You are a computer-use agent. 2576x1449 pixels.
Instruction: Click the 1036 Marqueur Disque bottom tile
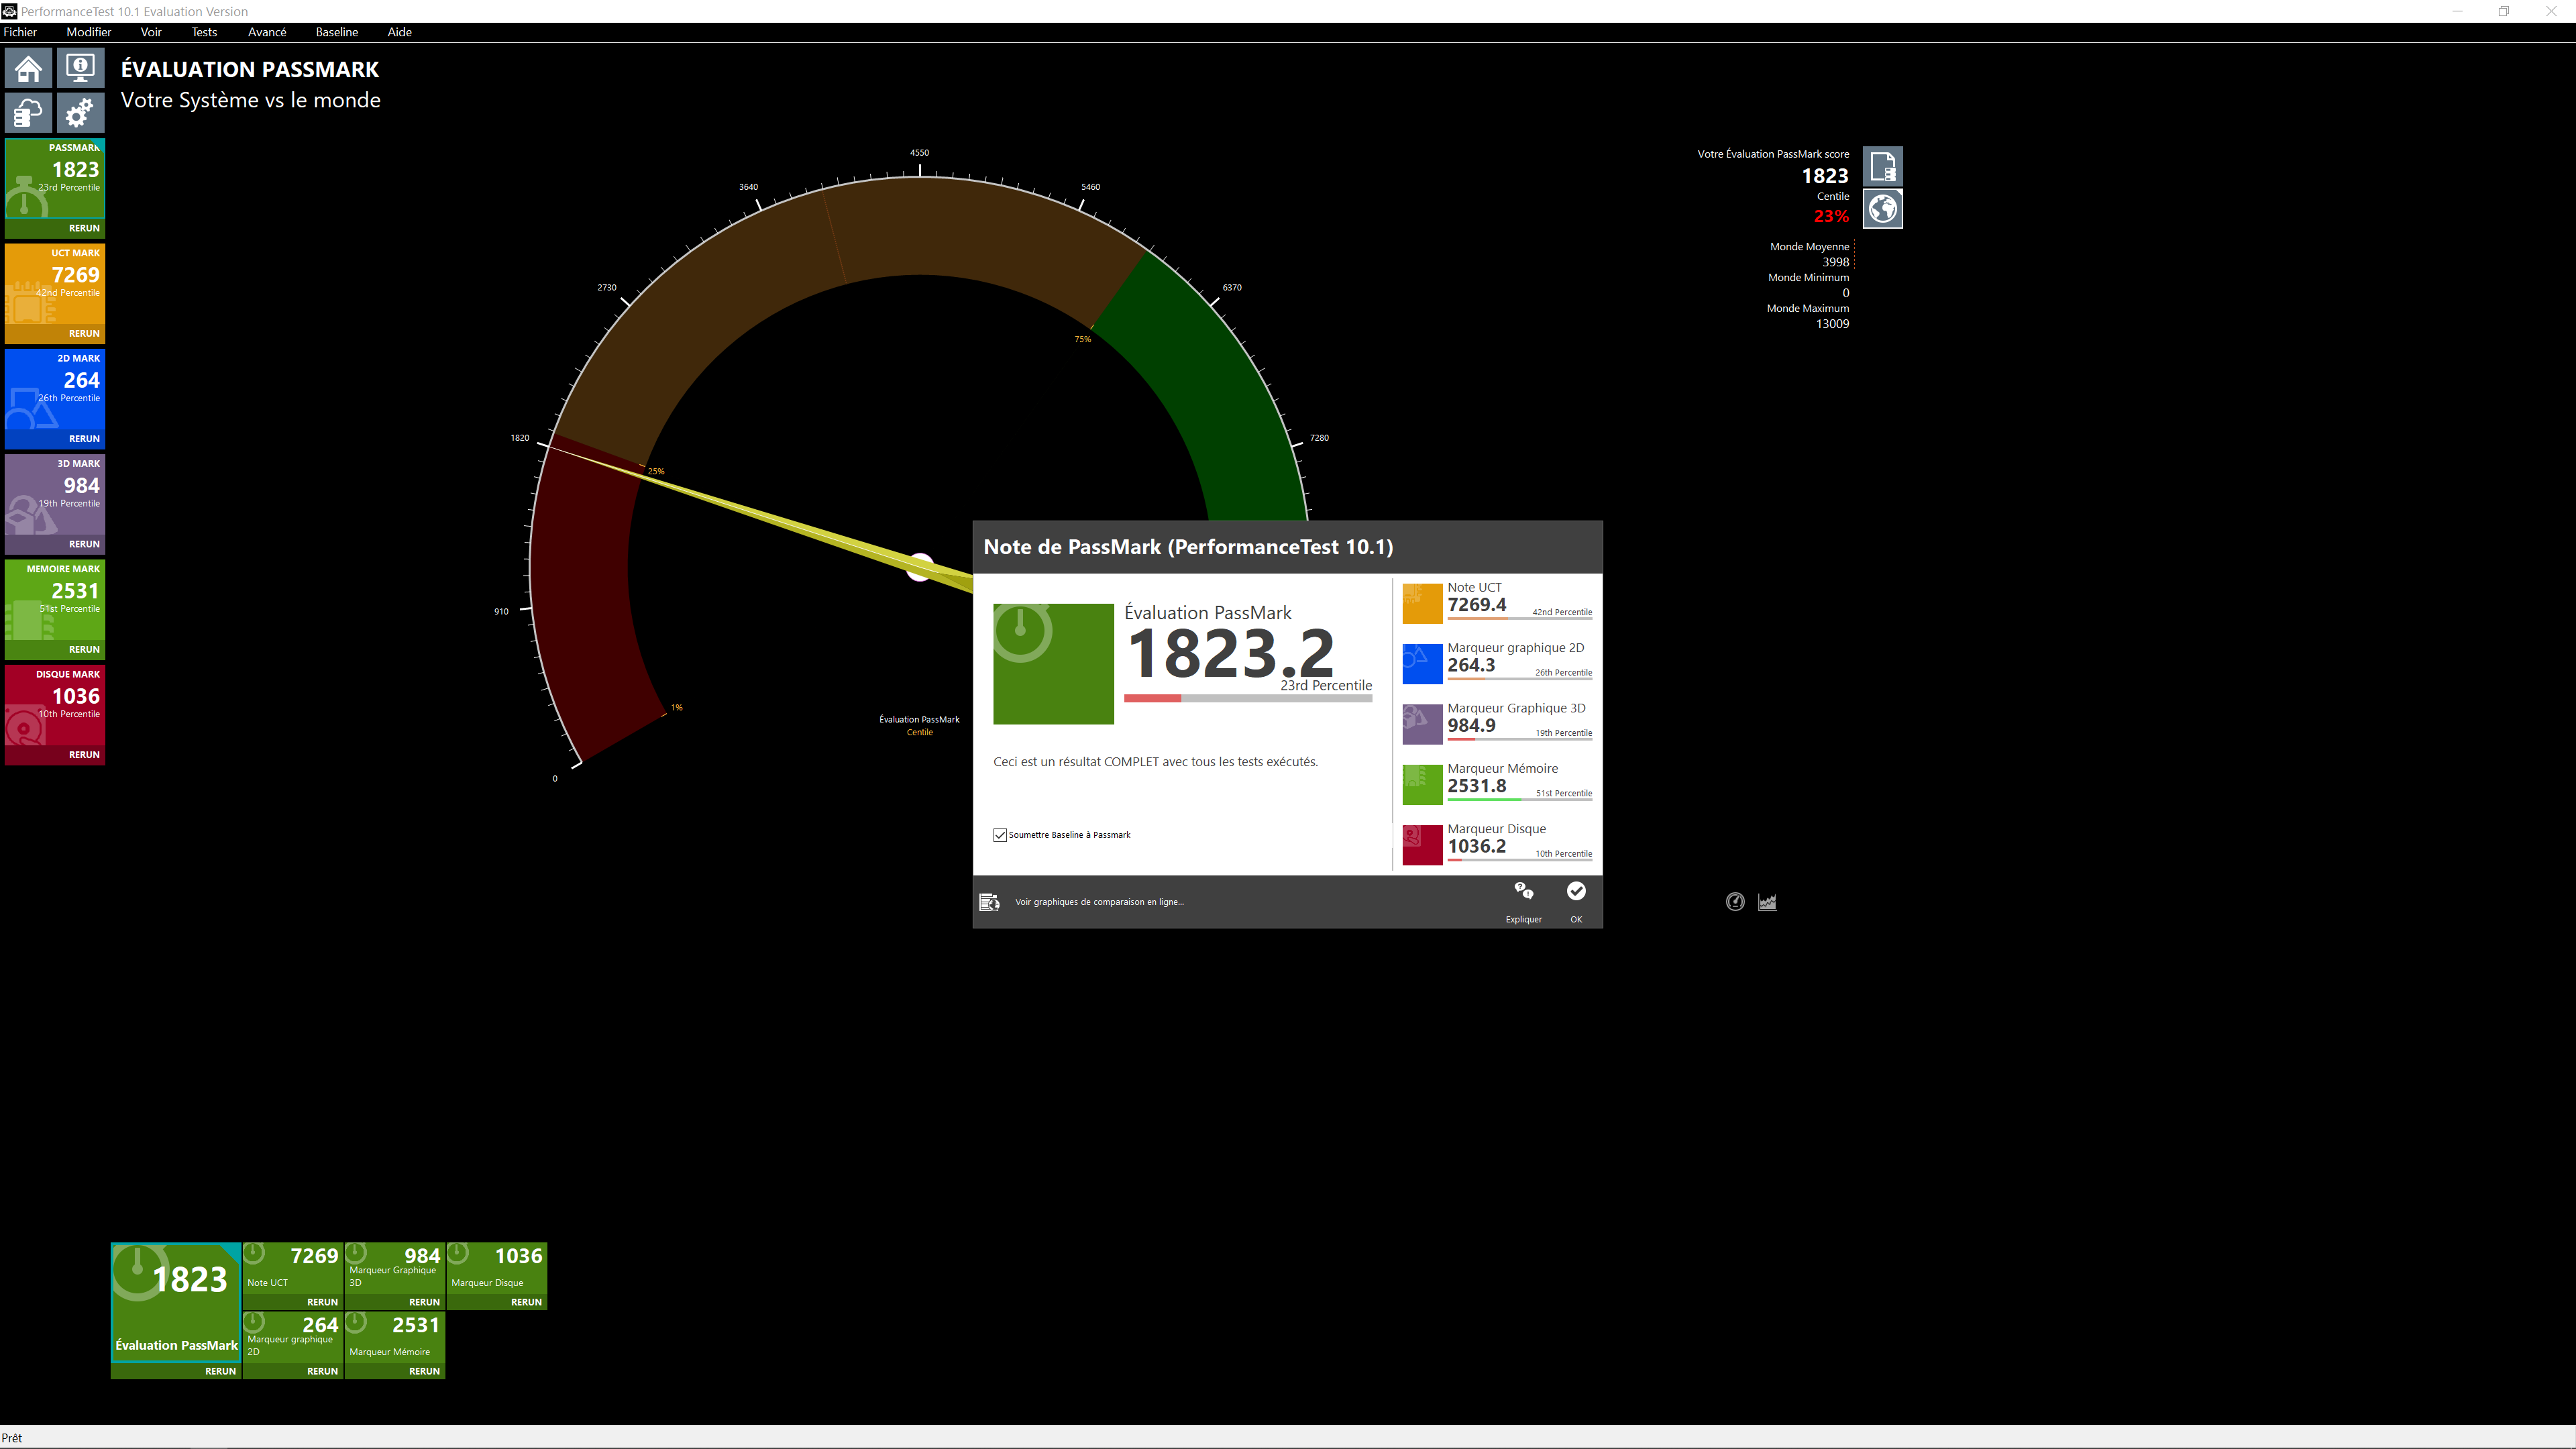pyautogui.click(x=497, y=1268)
